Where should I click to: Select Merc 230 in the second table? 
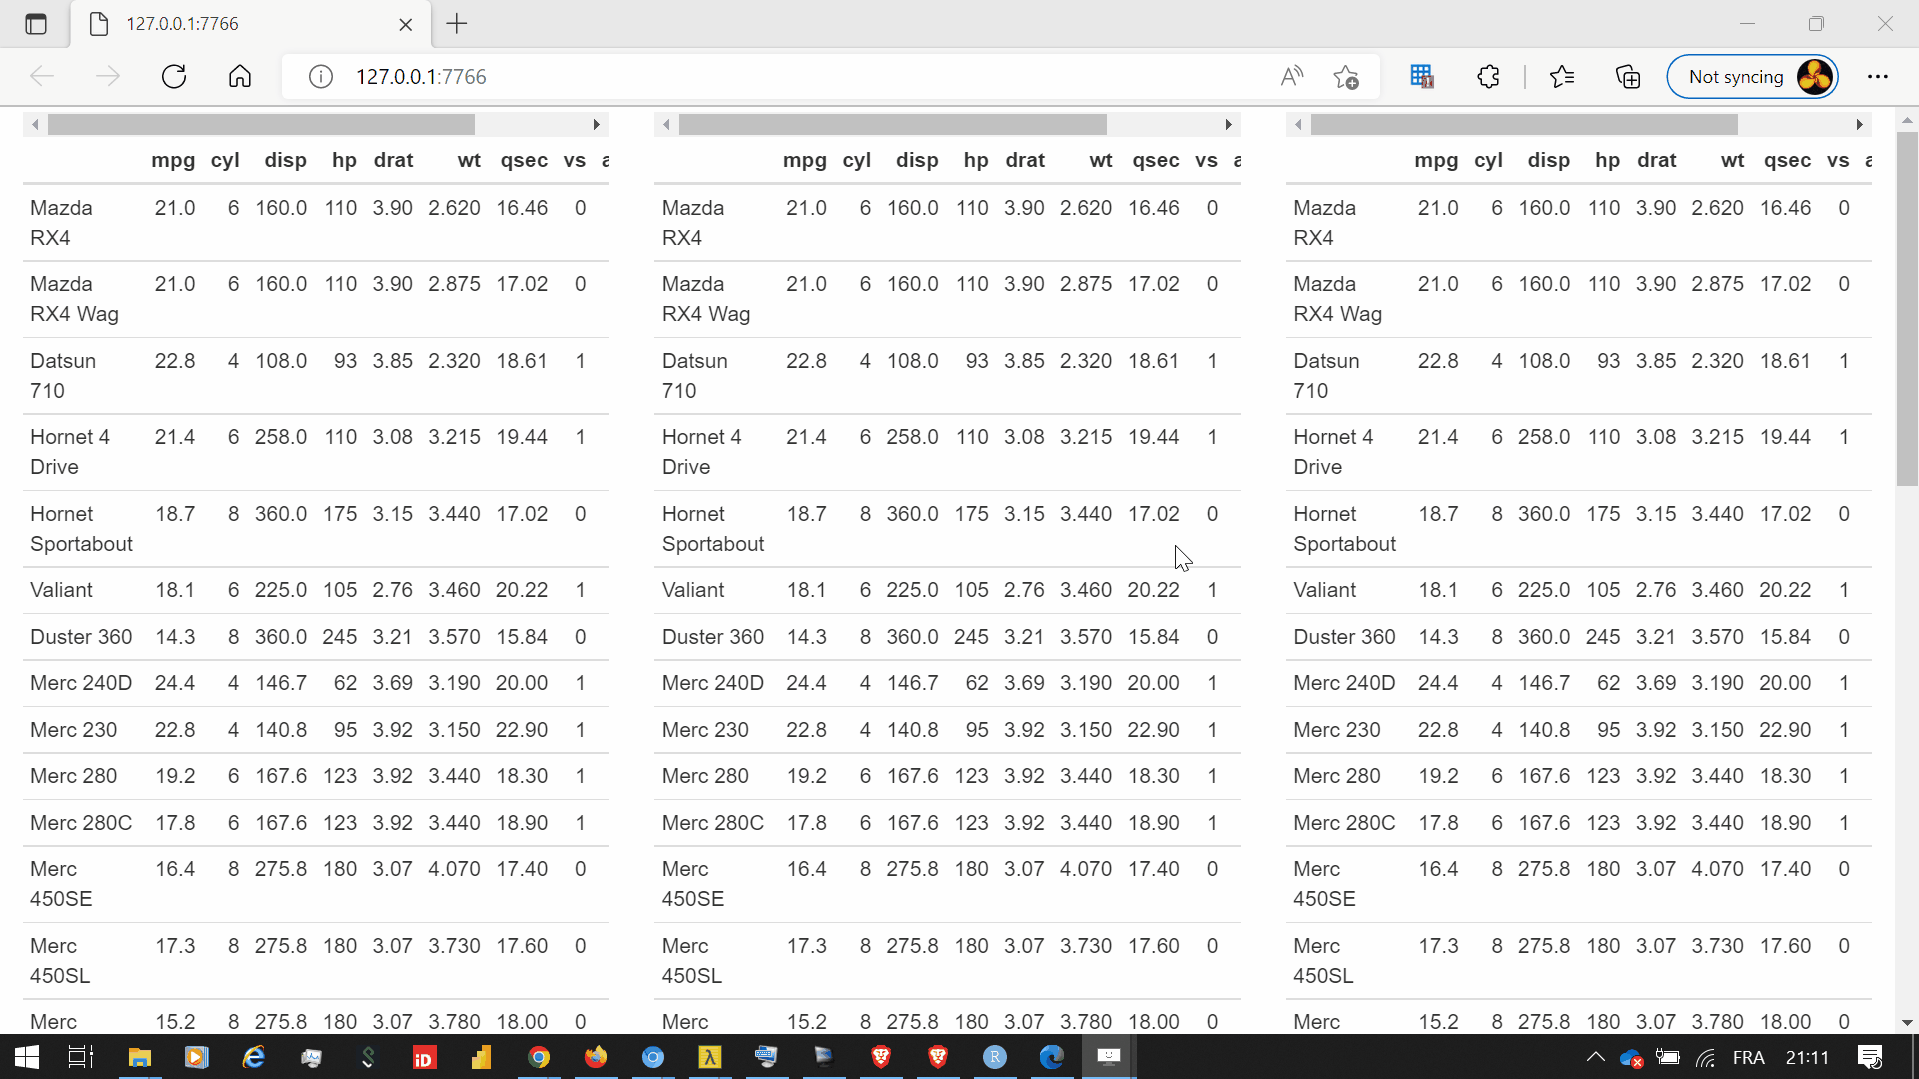coord(705,730)
